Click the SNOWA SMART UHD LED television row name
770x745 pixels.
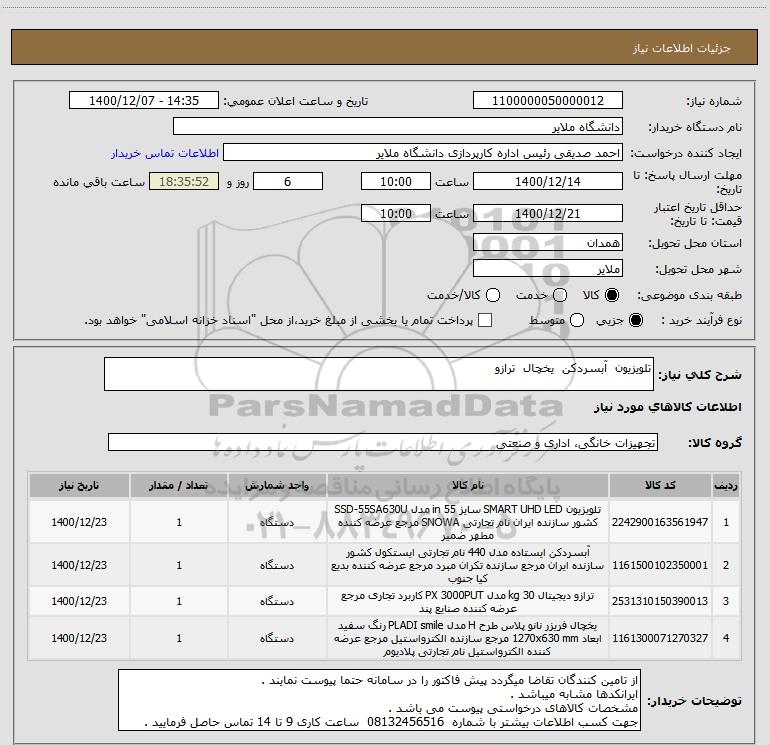coord(468,522)
